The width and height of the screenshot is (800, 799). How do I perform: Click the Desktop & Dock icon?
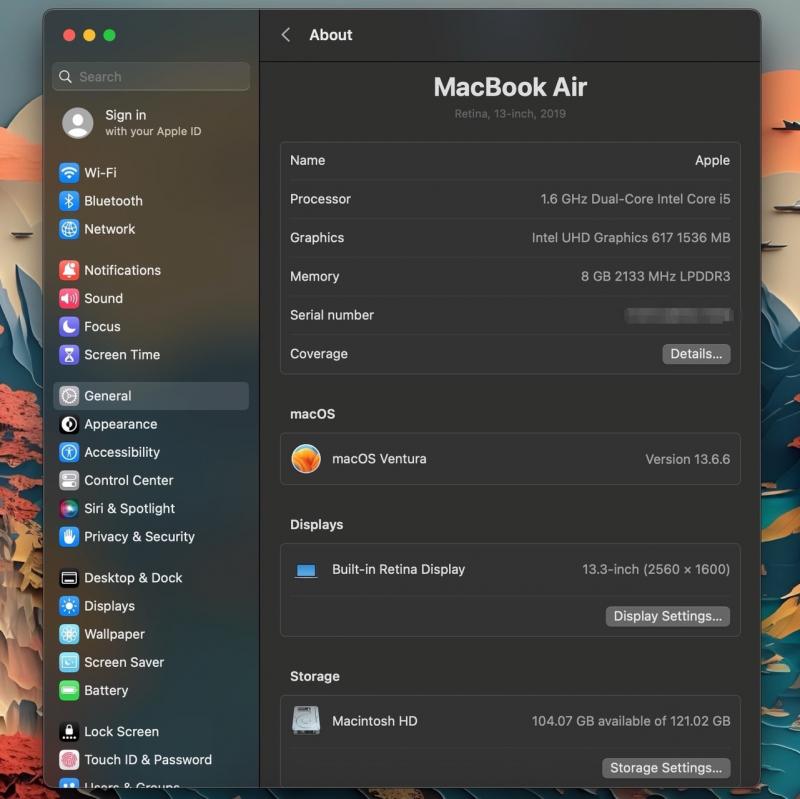[69, 578]
